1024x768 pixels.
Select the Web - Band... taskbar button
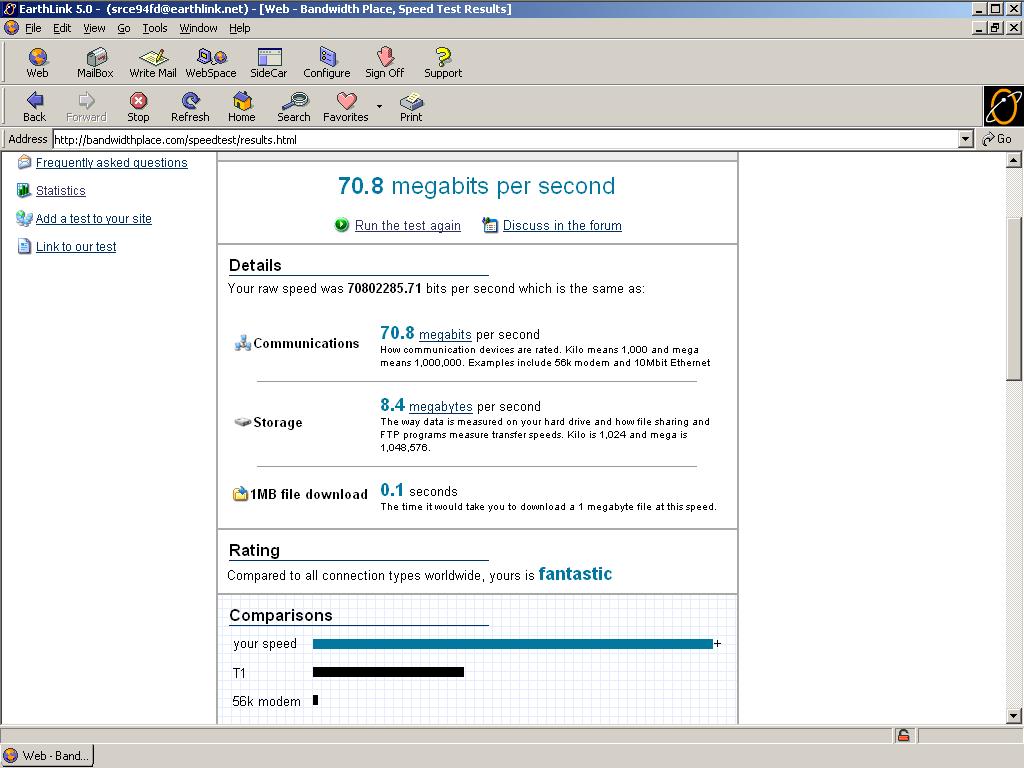click(x=47, y=756)
